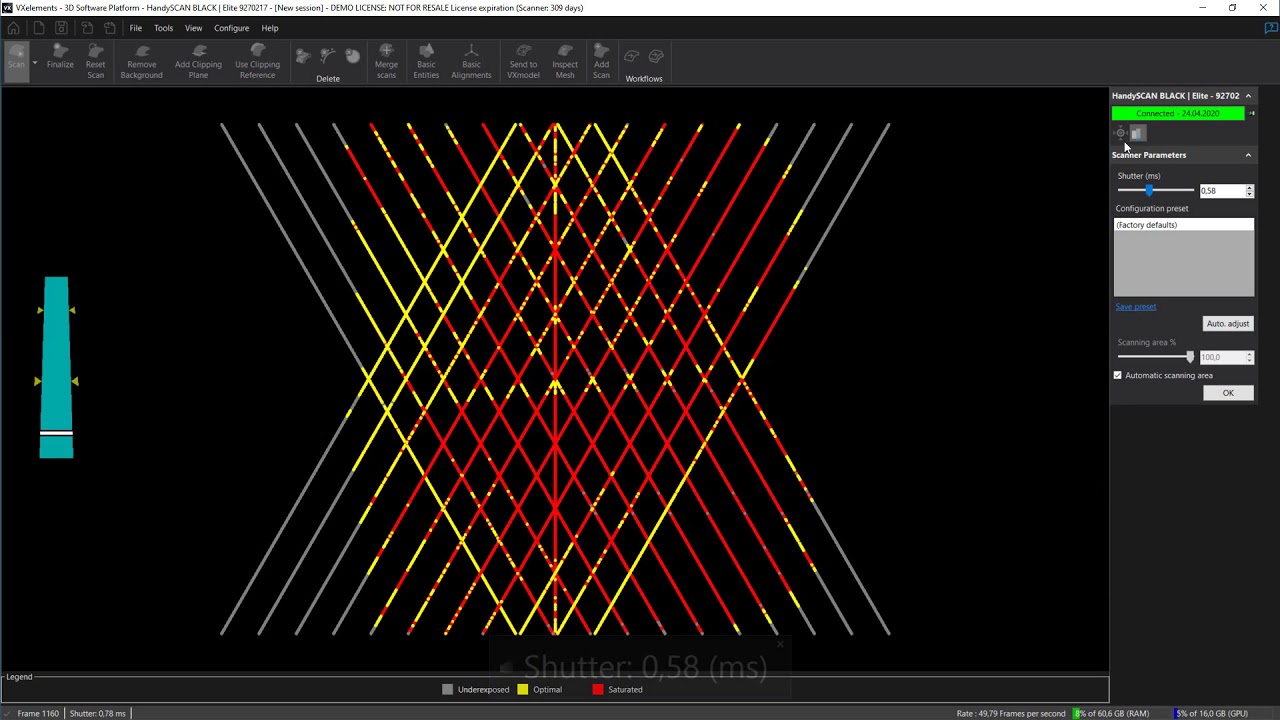Click the Auto adjust button
Viewport: 1280px width, 720px height.
tap(1228, 323)
